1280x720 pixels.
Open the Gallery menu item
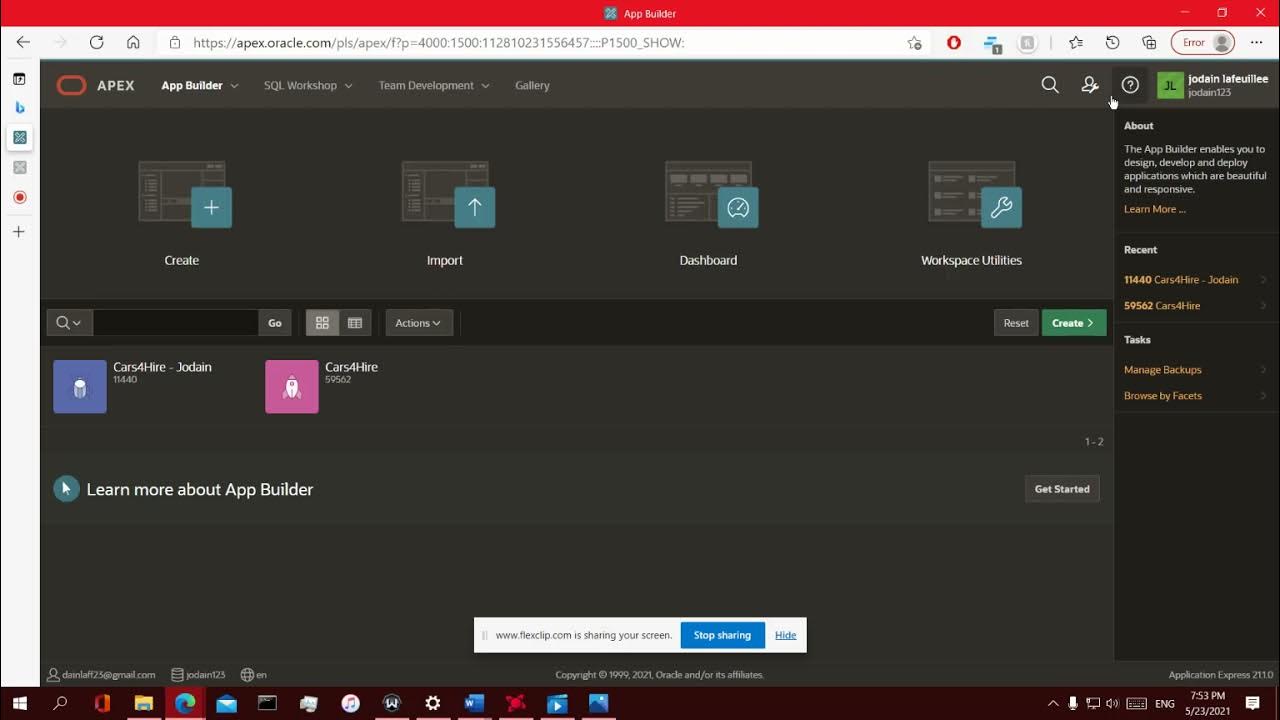point(532,85)
